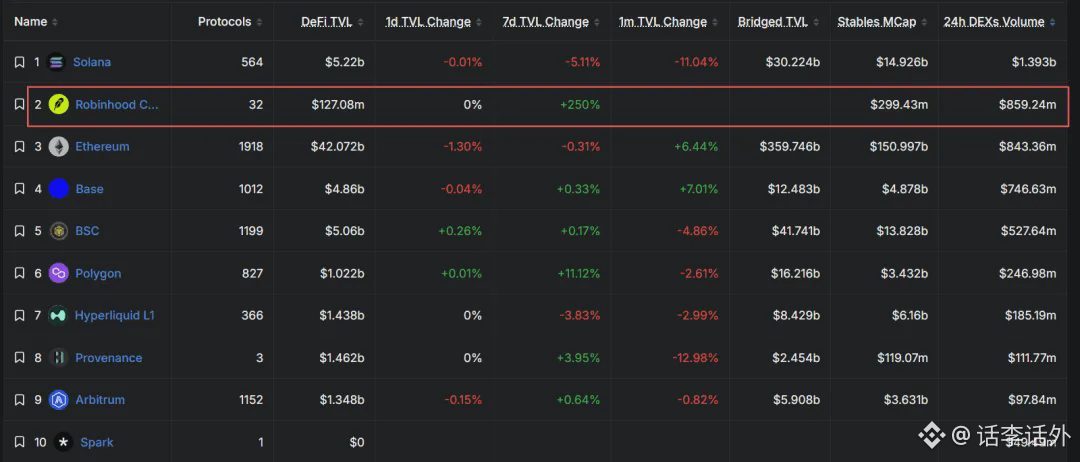Click the Ethereum diamond logo icon
1080x462 pixels.
59,147
